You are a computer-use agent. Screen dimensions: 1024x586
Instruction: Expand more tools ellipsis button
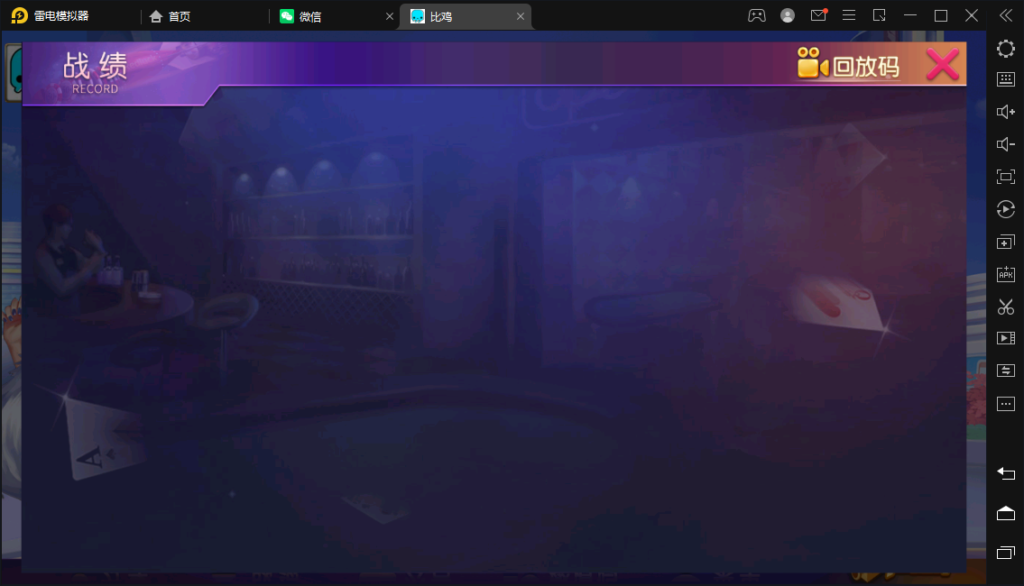tap(1006, 404)
